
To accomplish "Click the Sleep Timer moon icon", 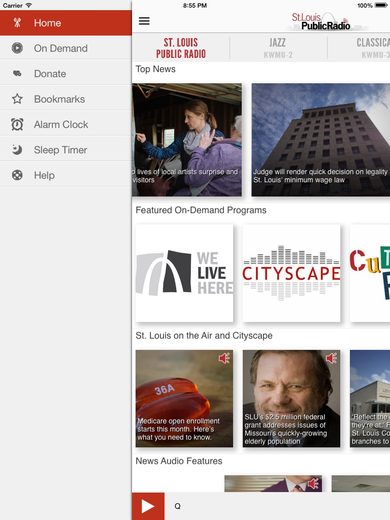I will pyautogui.click(x=17, y=150).
